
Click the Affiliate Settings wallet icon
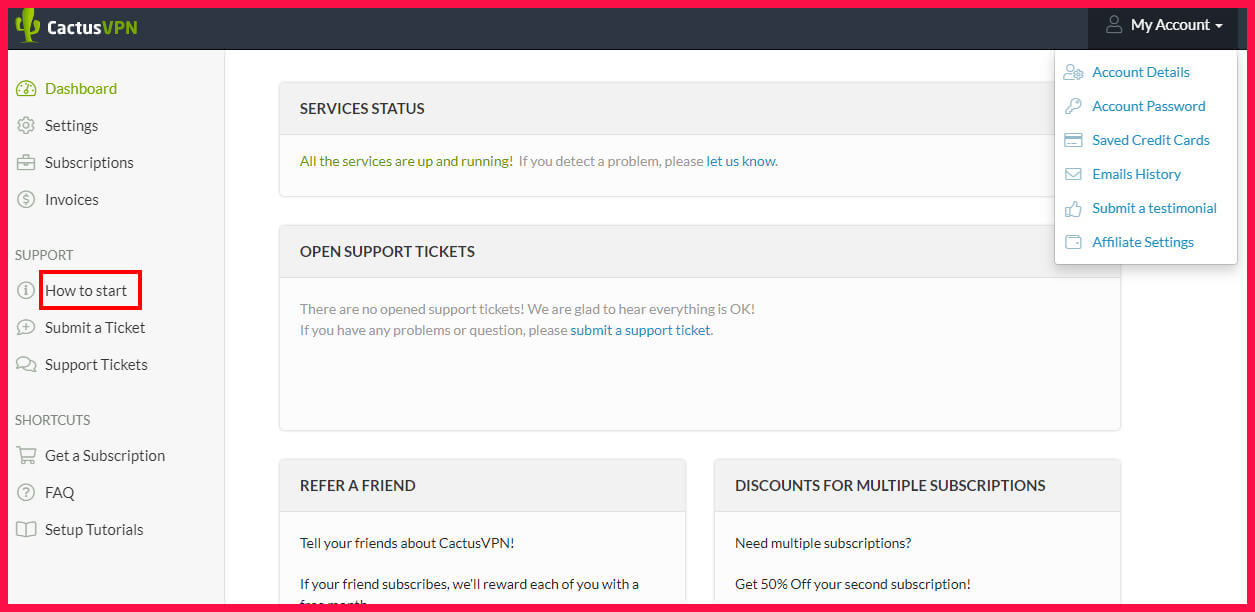pos(1073,242)
